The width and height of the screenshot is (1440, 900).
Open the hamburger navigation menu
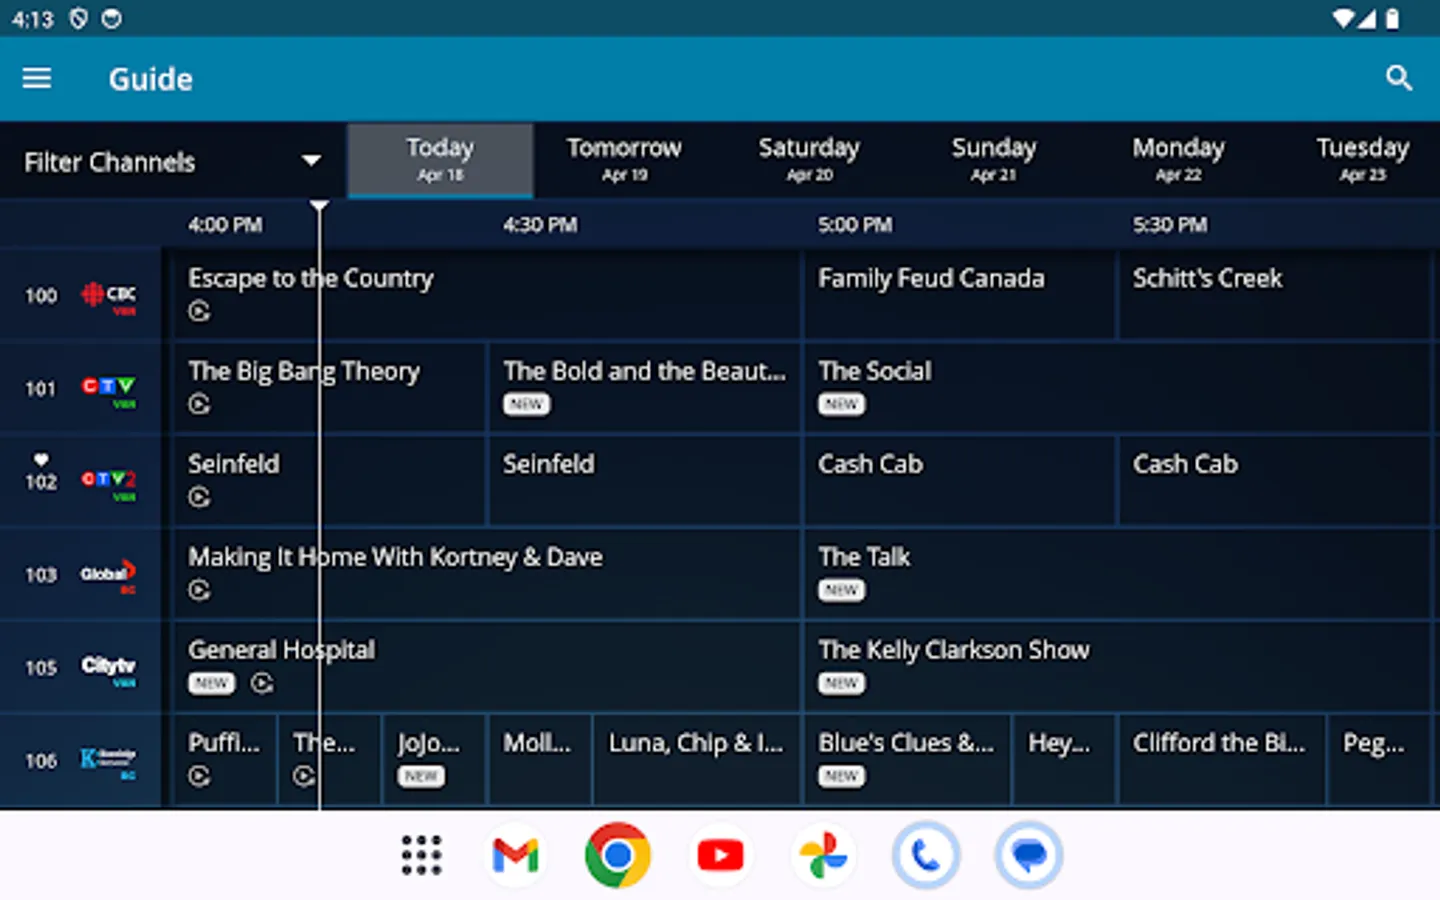point(37,78)
